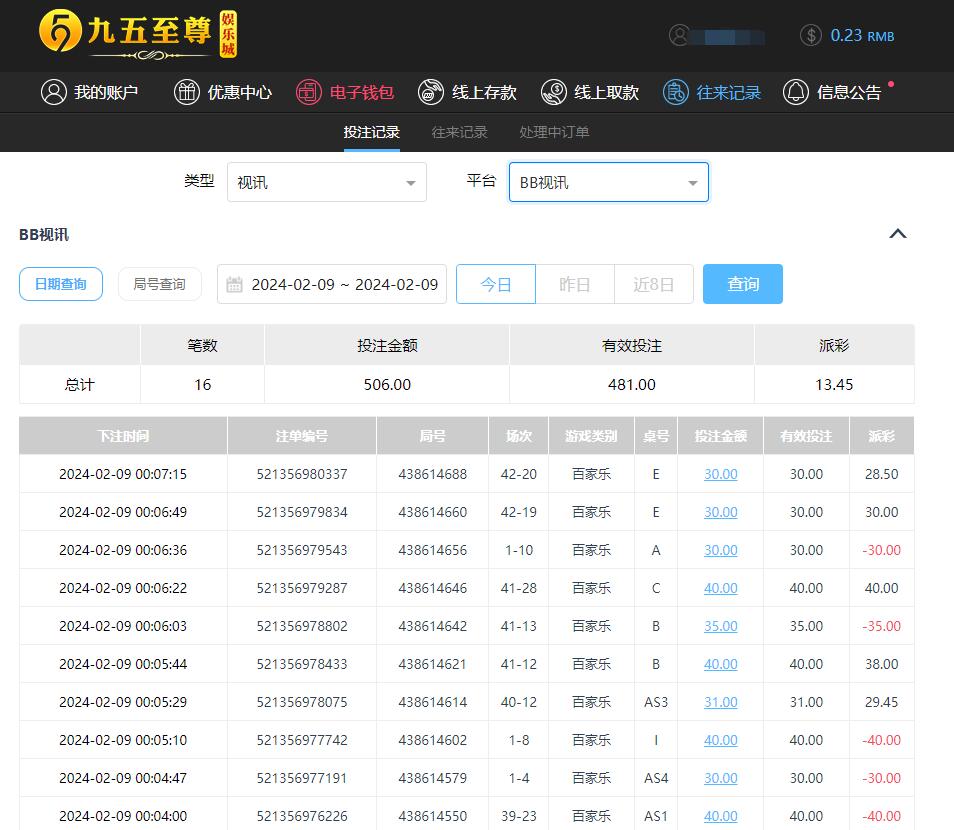Collapse the BB视讯 section chevron

point(898,234)
